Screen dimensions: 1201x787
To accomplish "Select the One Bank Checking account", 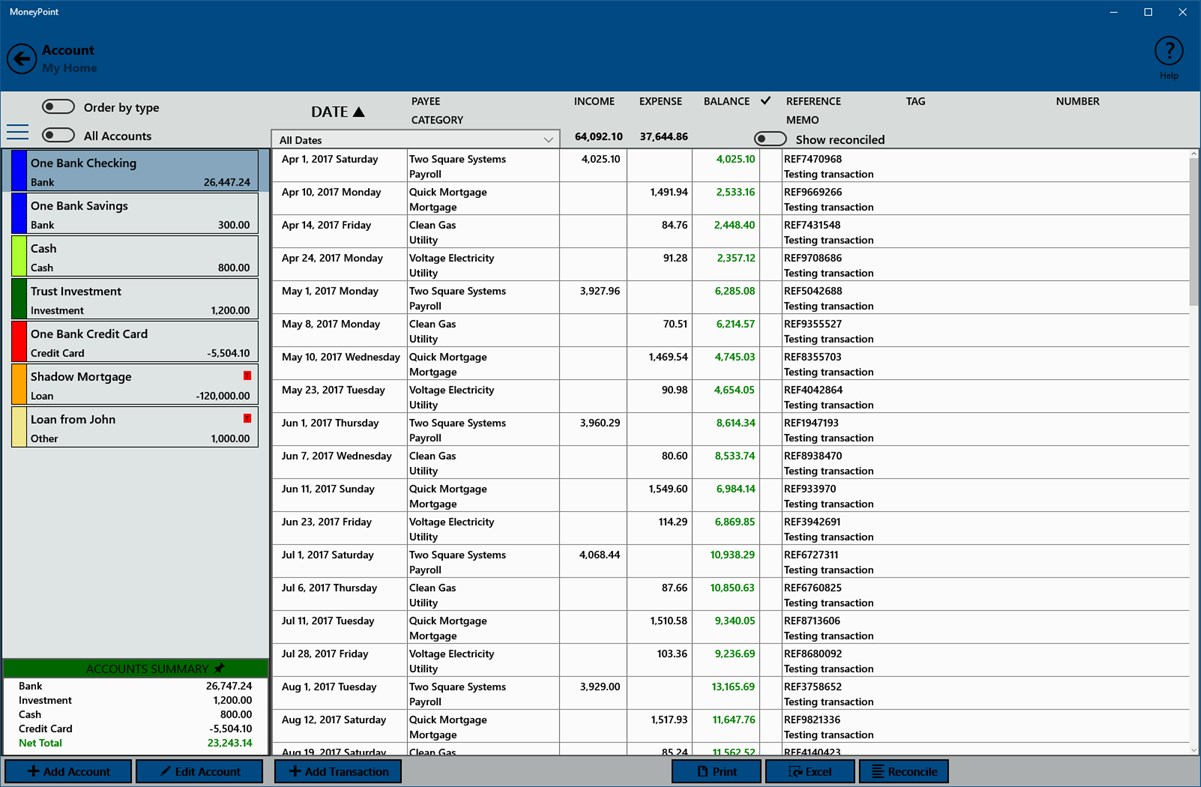I will pyautogui.click(x=135, y=170).
